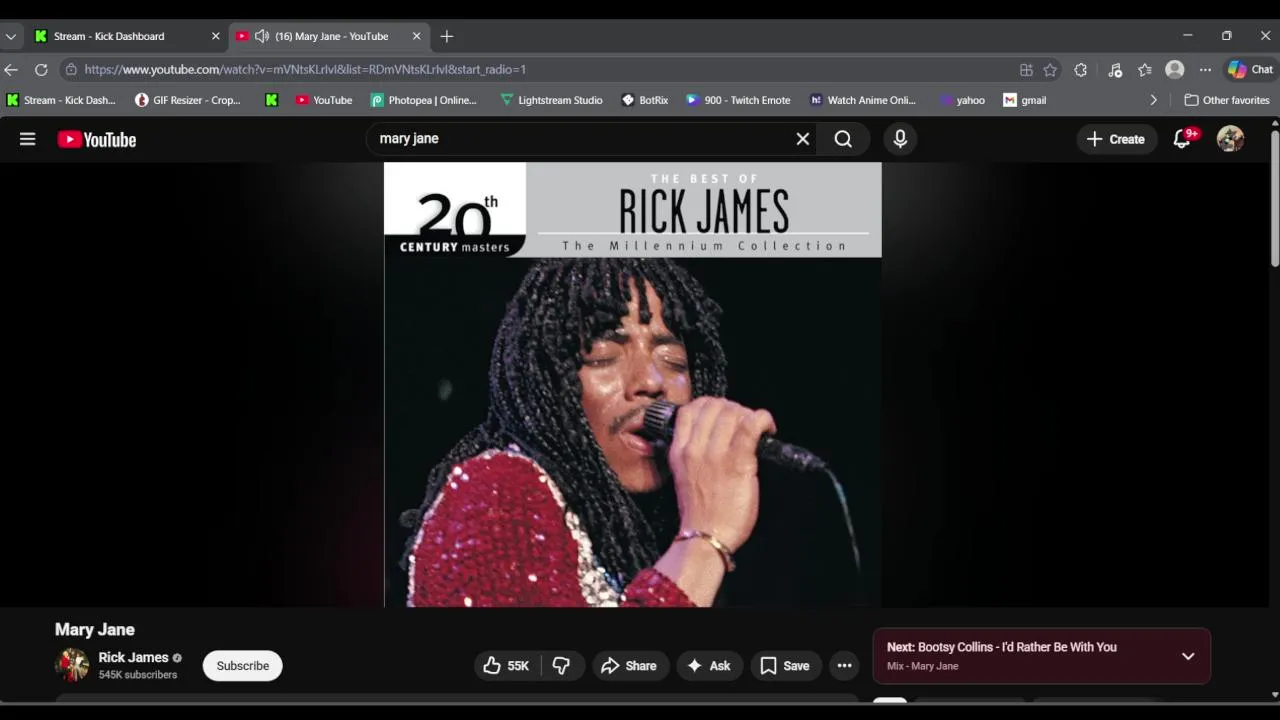This screenshot has height=720, width=1280.
Task: Open a new browser tab
Action: 447,36
